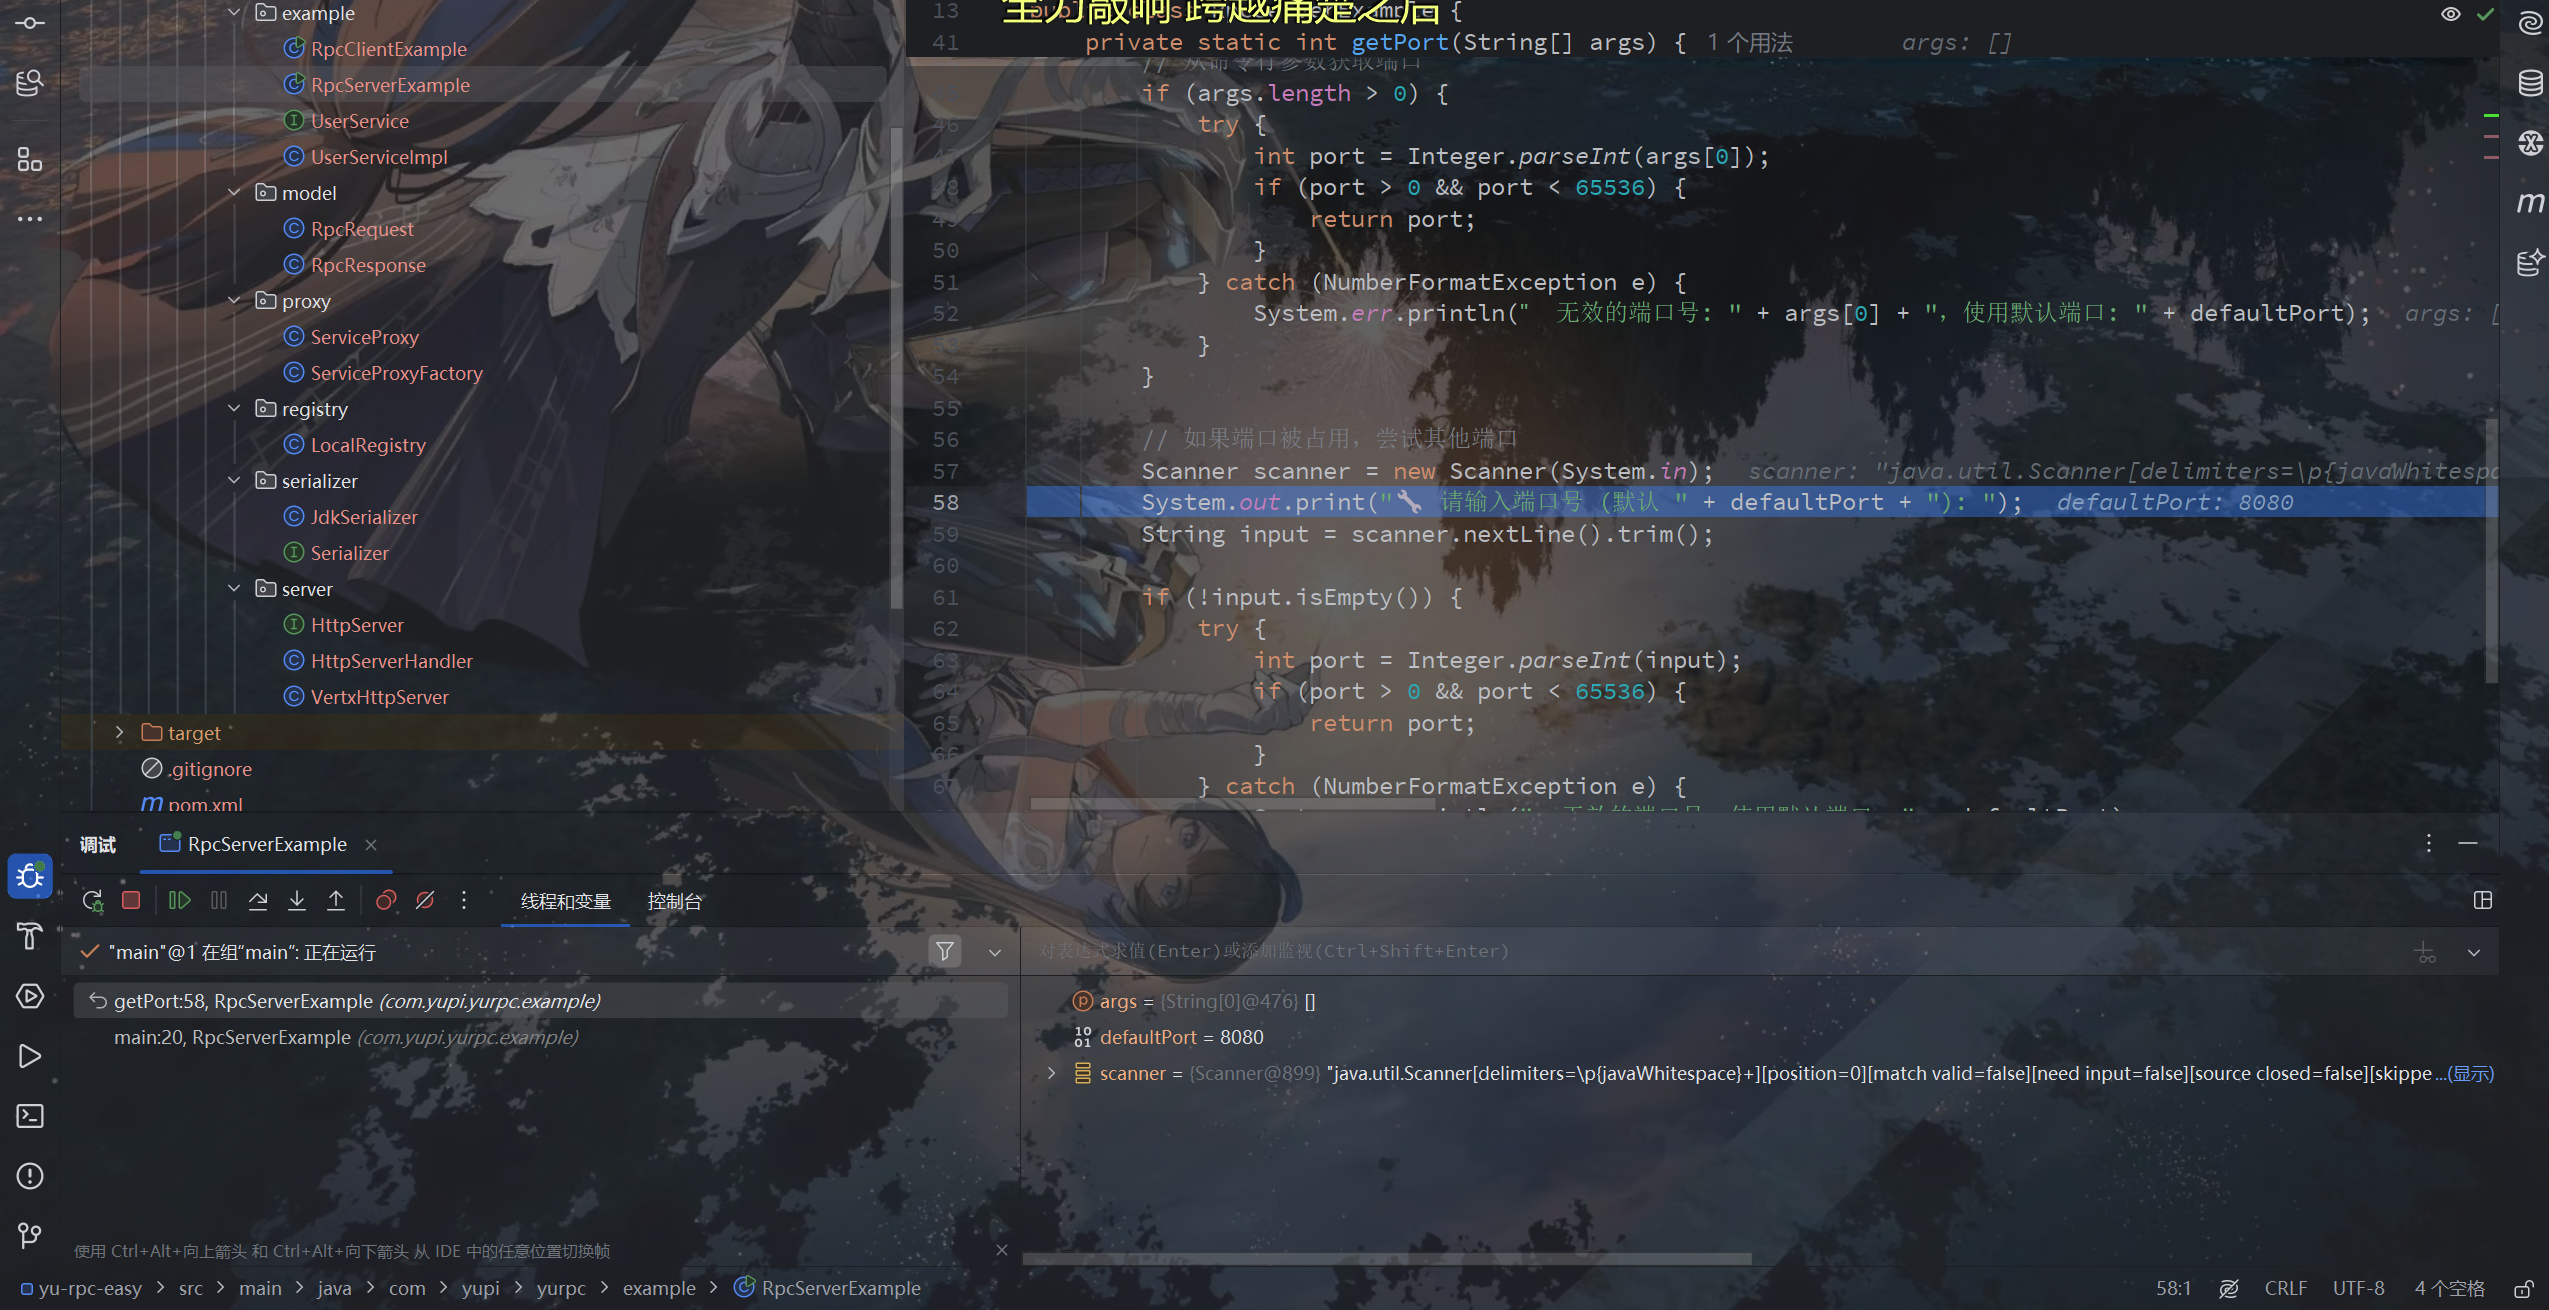2549x1310 pixels.
Task: Open the Terminal tool window icon
Action: point(30,1116)
